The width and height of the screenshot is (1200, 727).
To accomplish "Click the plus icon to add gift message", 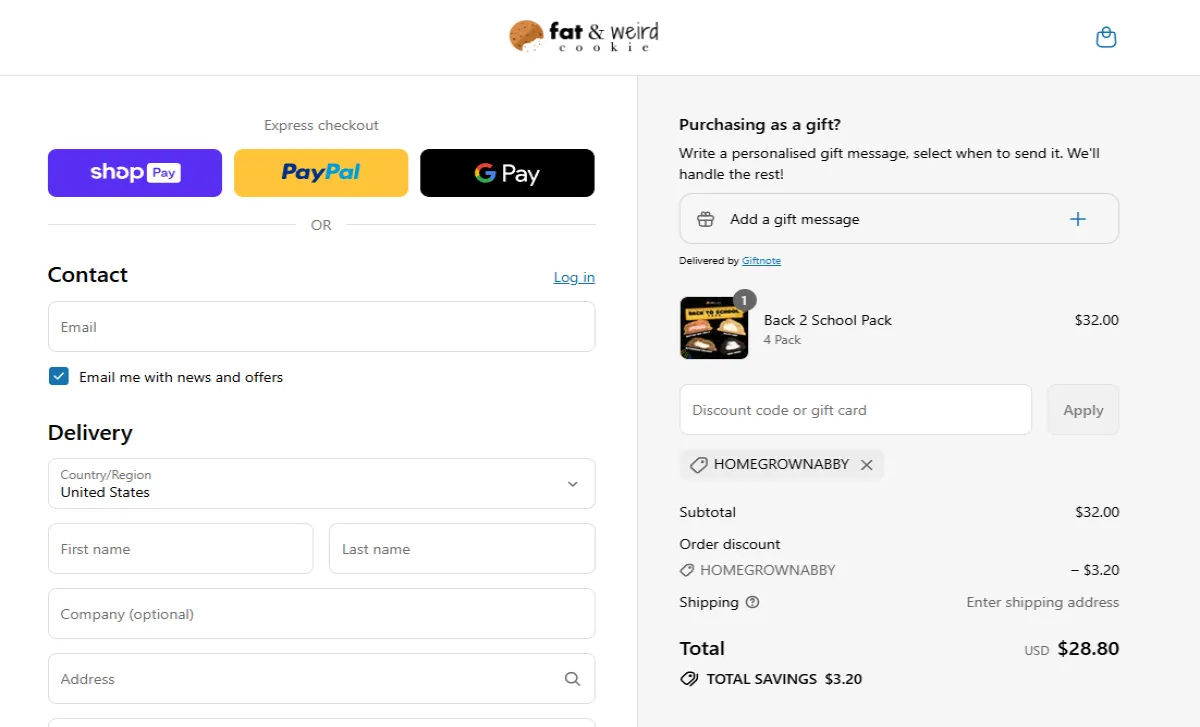I will click(1078, 219).
